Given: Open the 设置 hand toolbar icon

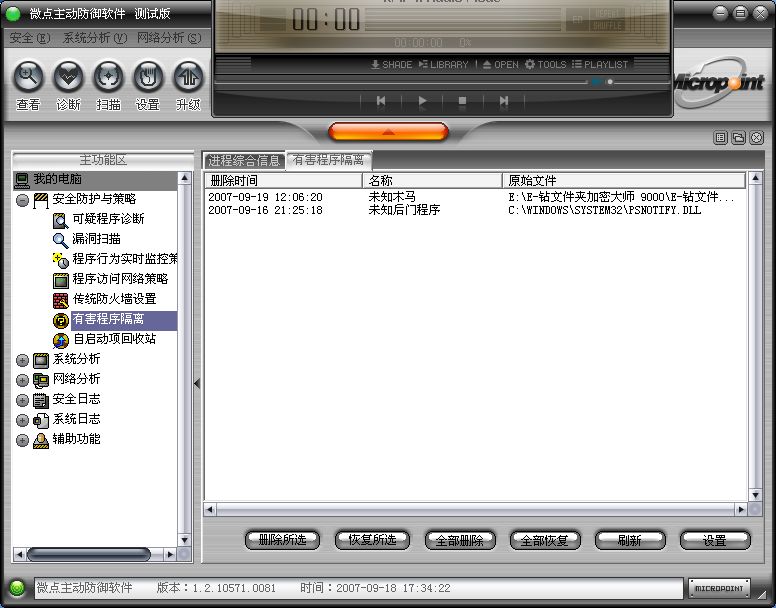Looking at the screenshot, I should click(x=148, y=76).
